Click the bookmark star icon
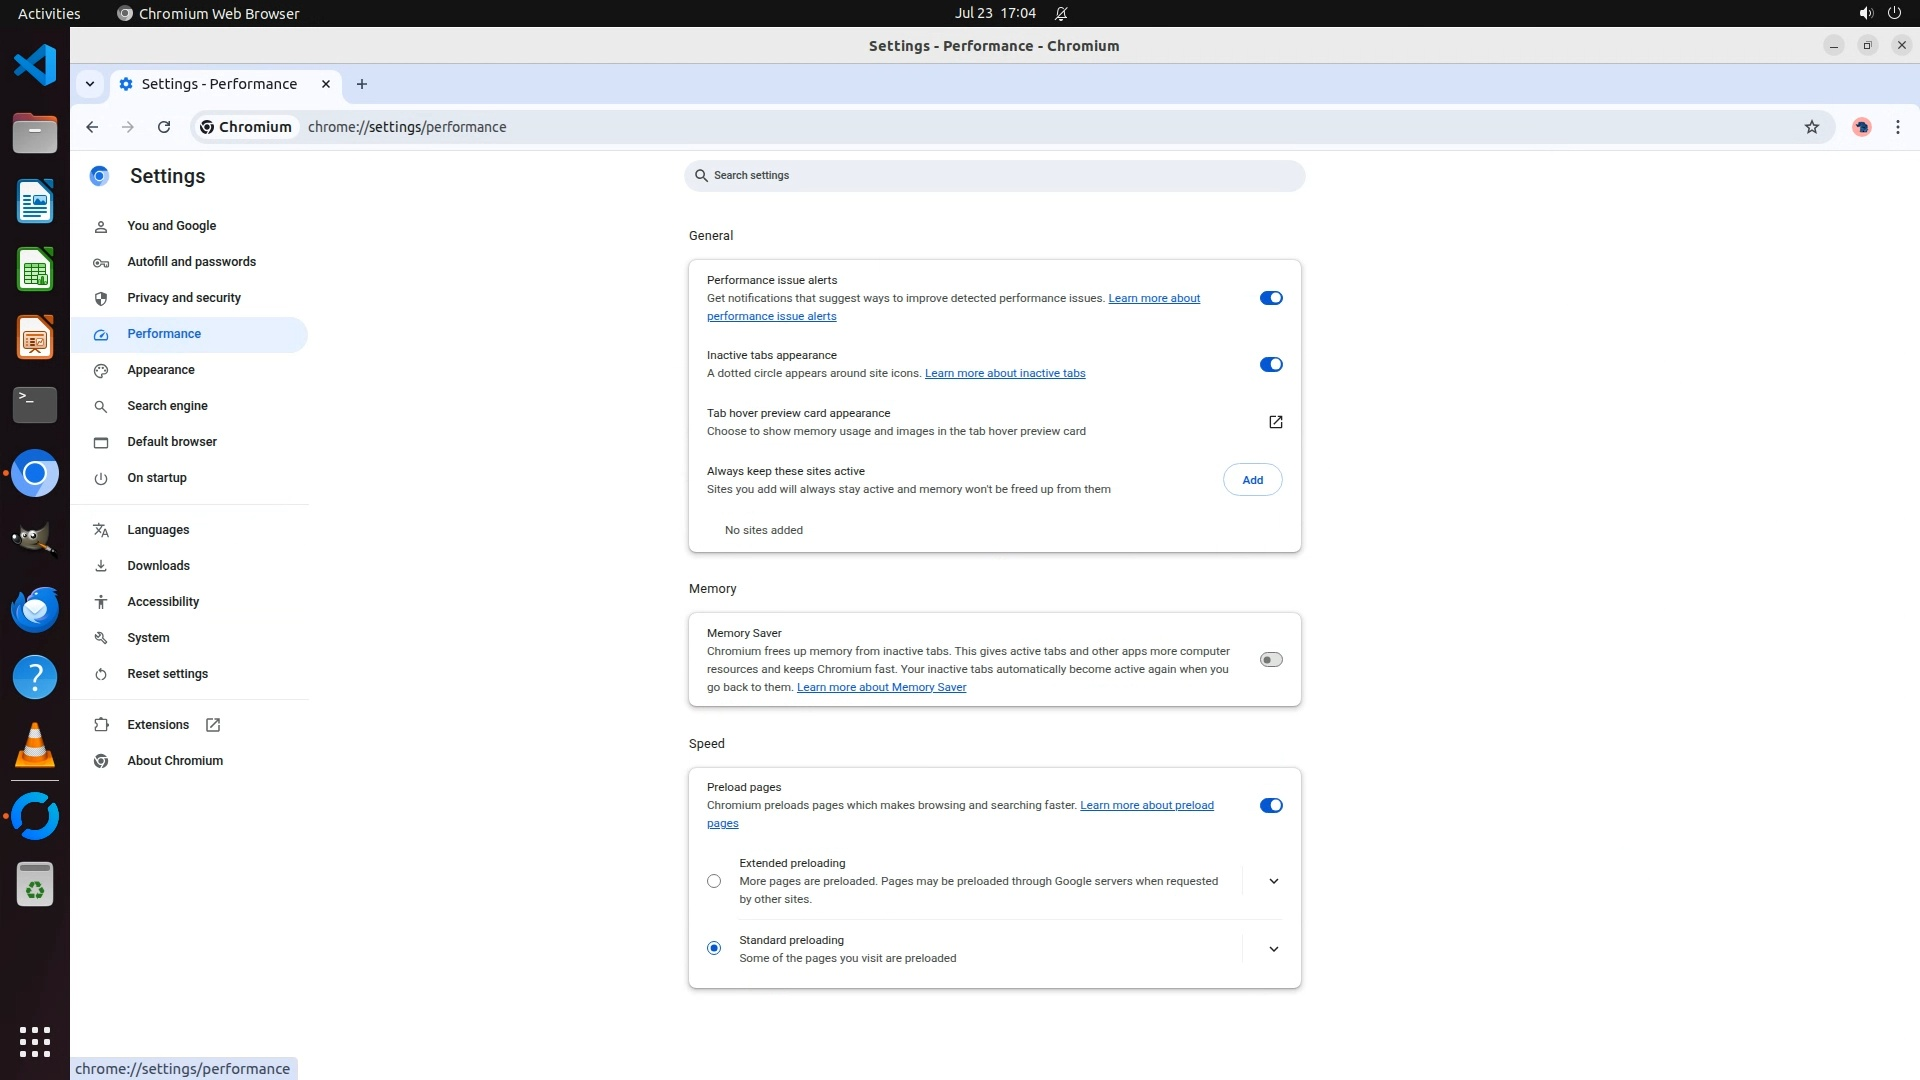1920x1080 pixels. tap(1811, 127)
